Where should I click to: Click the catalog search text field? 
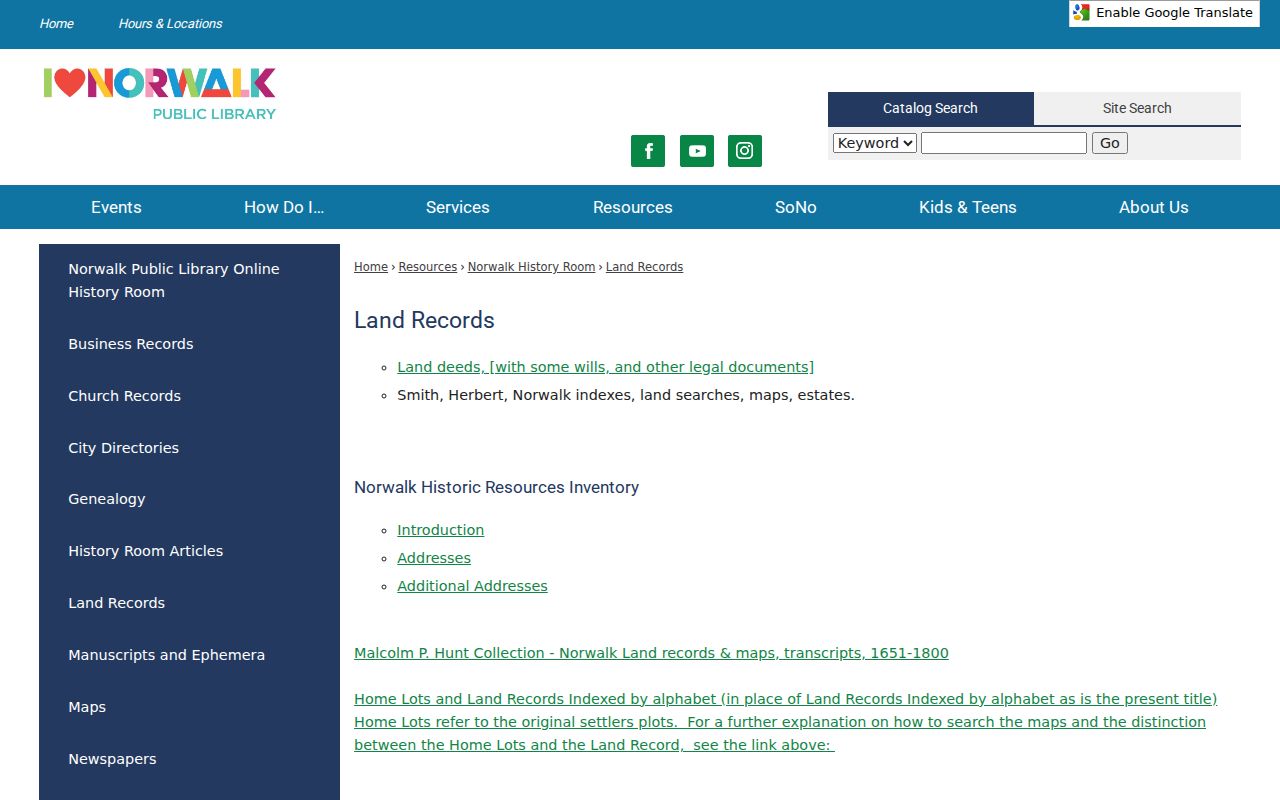click(1004, 143)
